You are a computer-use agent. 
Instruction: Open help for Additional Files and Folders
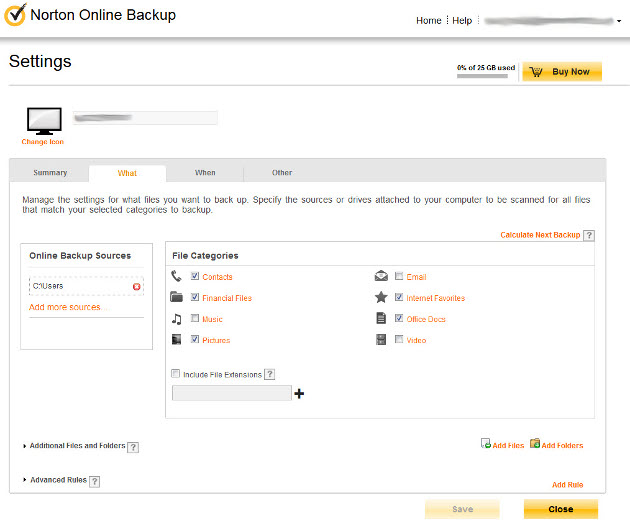[x=133, y=447]
